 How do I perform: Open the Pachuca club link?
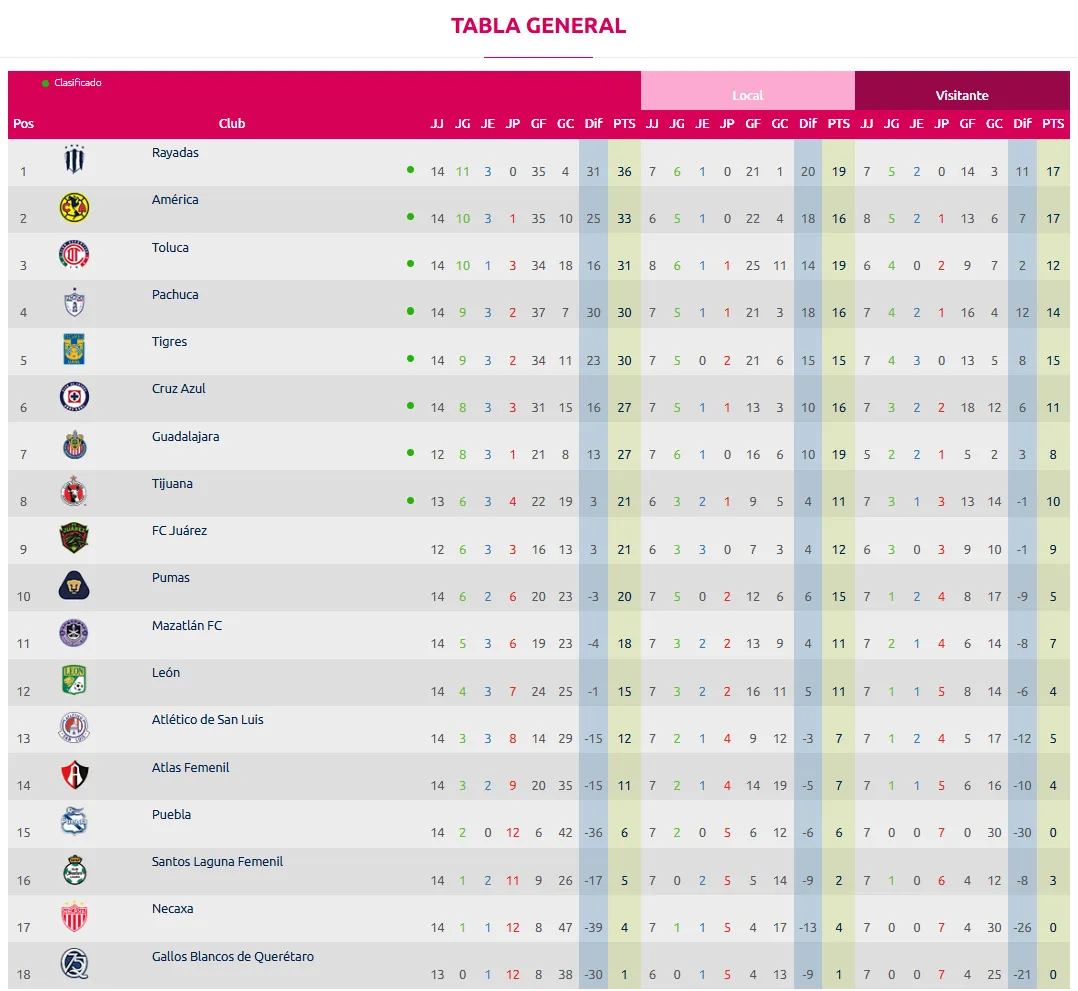pyautogui.click(x=175, y=295)
